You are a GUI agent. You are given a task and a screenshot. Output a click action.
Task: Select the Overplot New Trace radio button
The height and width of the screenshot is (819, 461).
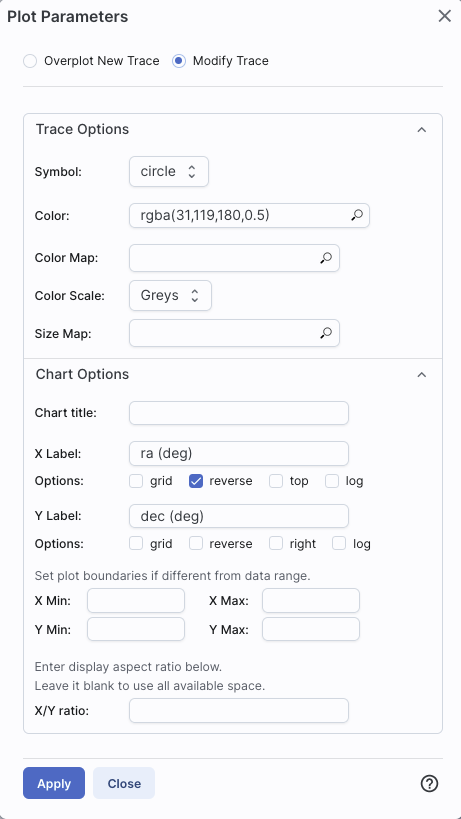pyautogui.click(x=30, y=61)
